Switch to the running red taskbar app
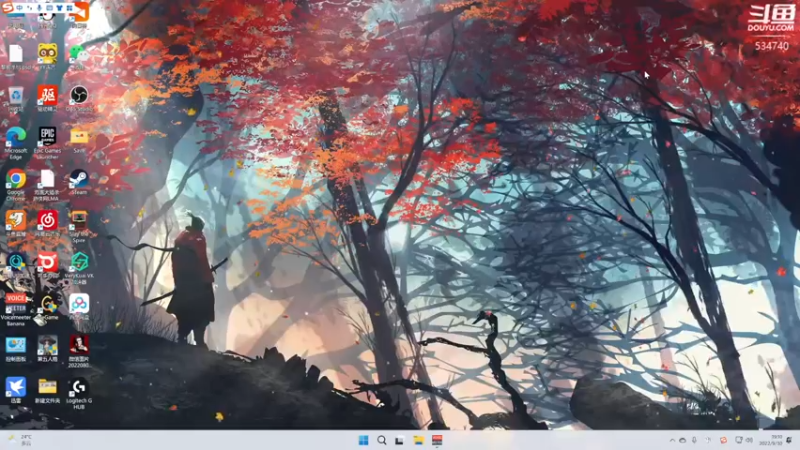 point(437,440)
